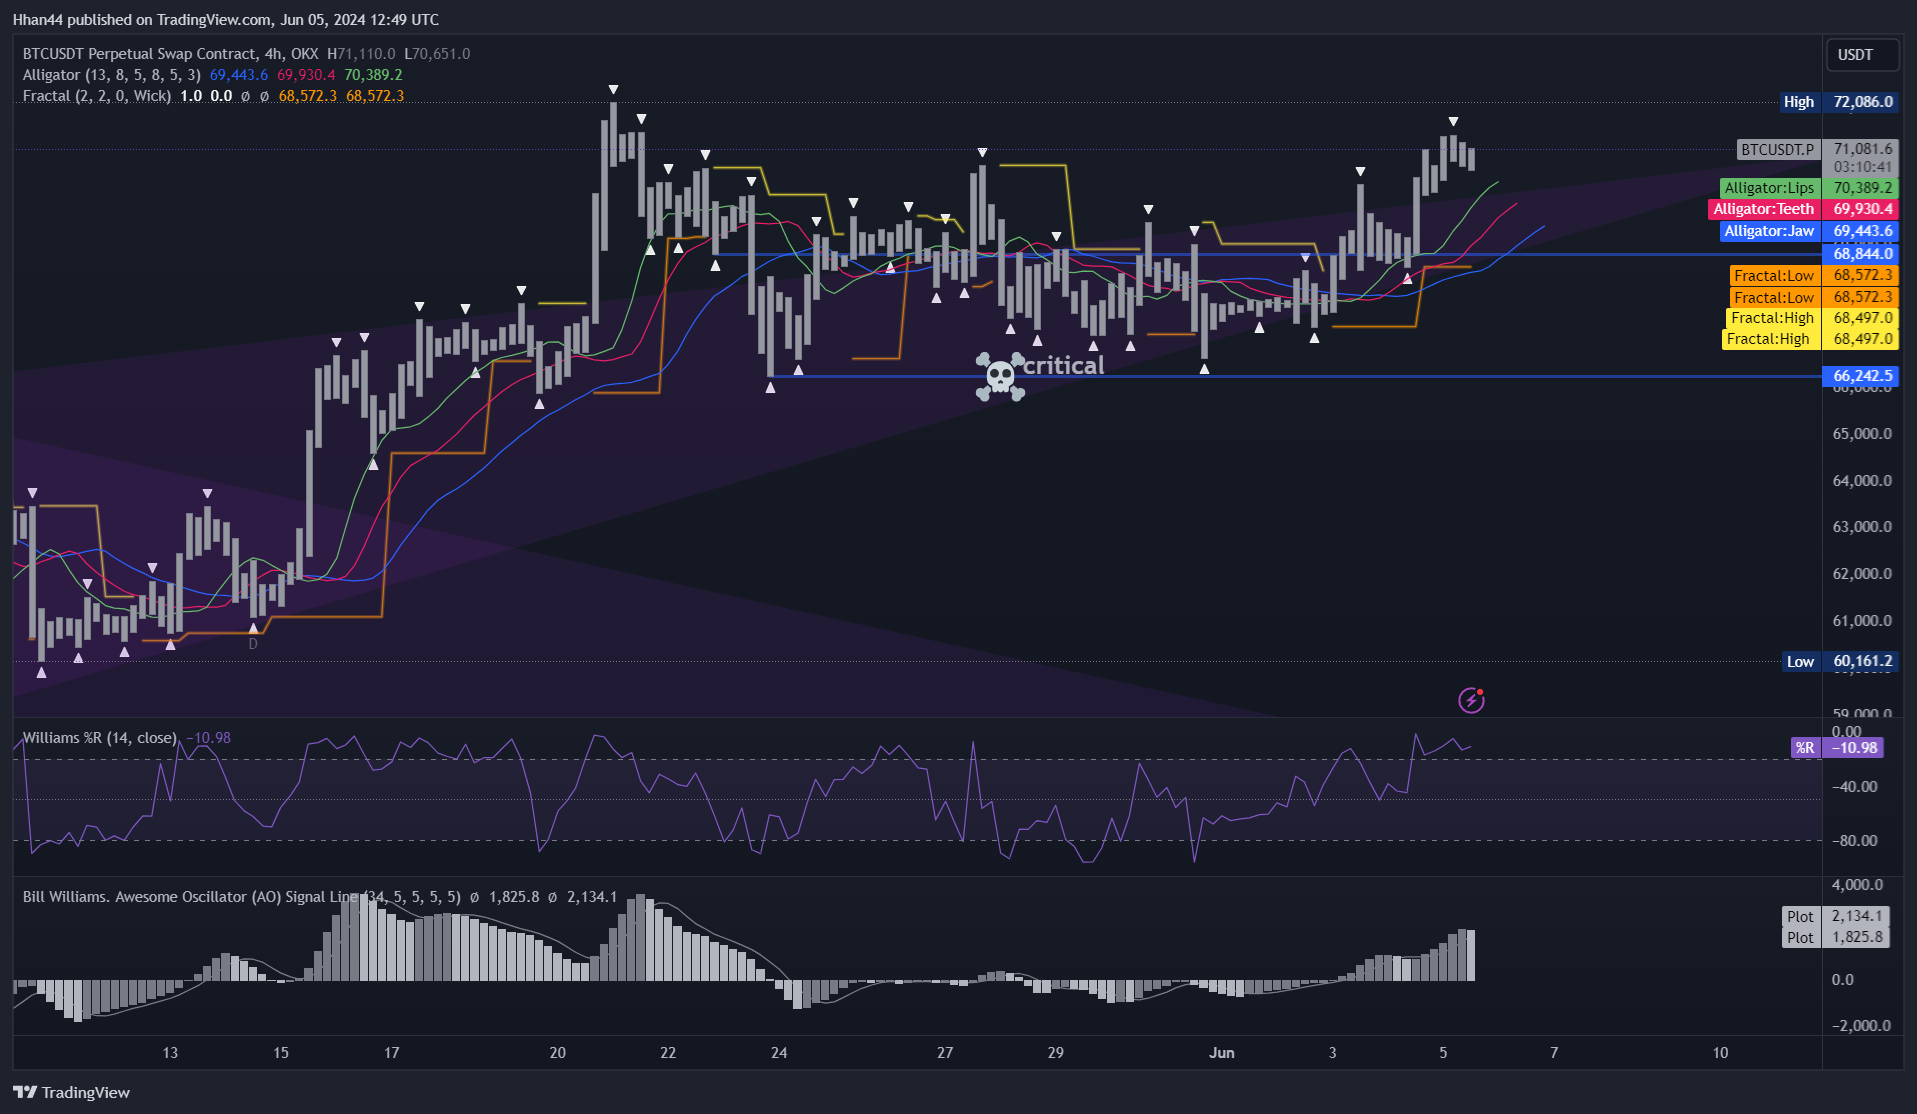
Task: Click the Williams %R (14, close) legend
Action: click(x=99, y=738)
